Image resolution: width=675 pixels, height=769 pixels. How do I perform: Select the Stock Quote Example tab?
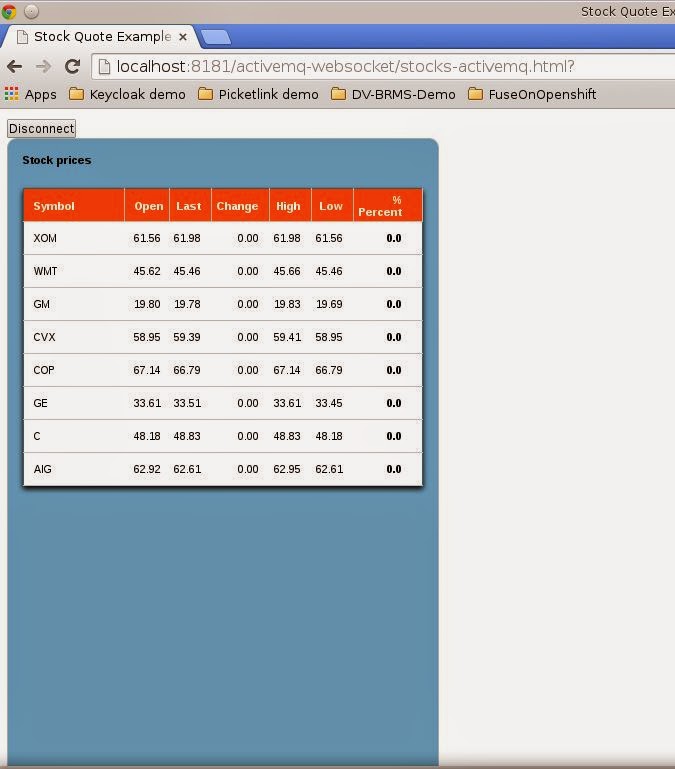pyautogui.click(x=101, y=37)
